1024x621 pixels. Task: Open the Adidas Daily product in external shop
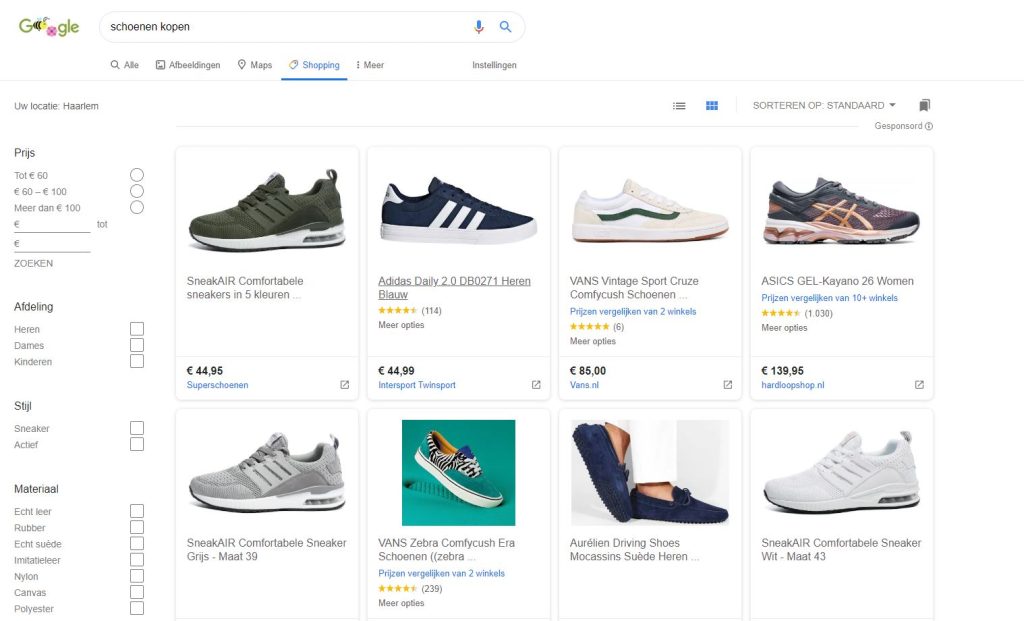[536, 383]
